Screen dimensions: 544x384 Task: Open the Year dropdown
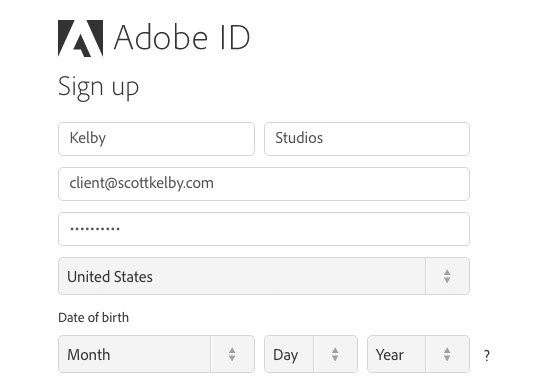pyautogui.click(x=418, y=354)
